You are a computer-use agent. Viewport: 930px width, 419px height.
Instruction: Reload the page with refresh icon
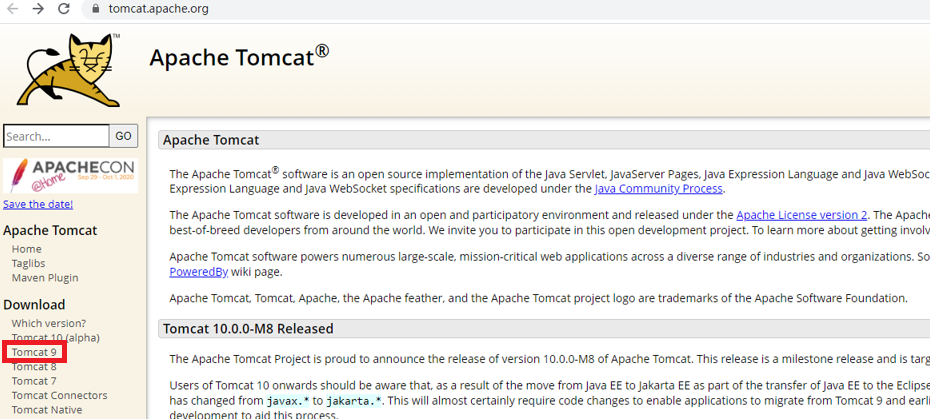point(64,9)
